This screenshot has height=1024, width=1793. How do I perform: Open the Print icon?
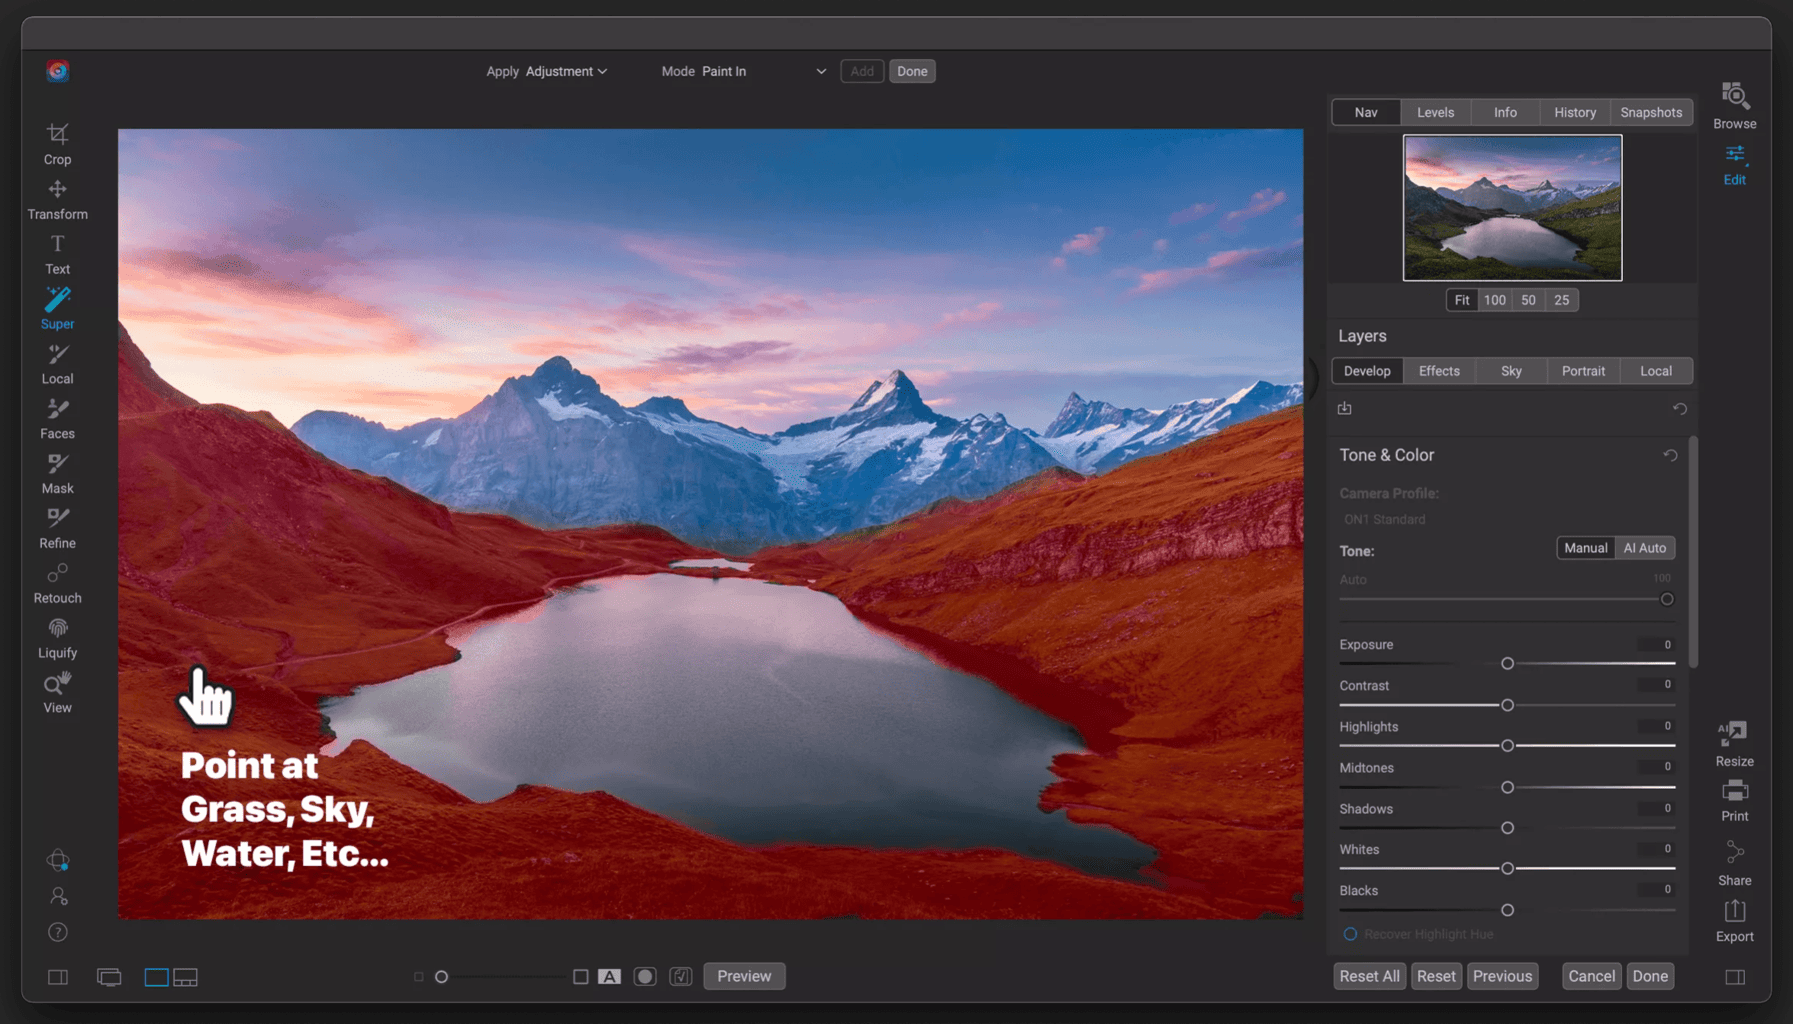(1734, 801)
